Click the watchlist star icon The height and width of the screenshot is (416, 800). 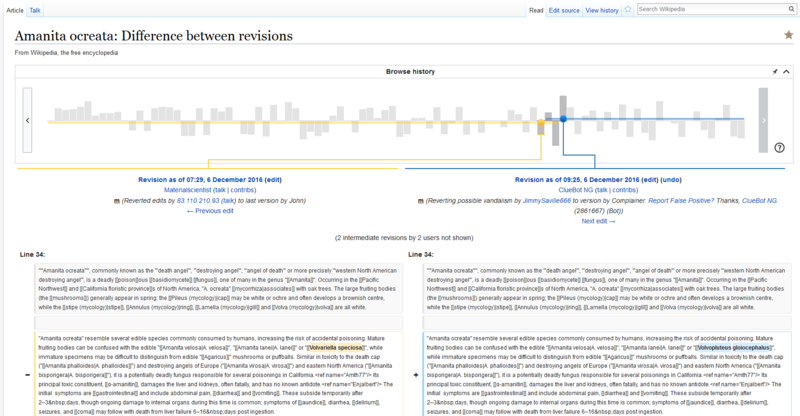(x=627, y=9)
